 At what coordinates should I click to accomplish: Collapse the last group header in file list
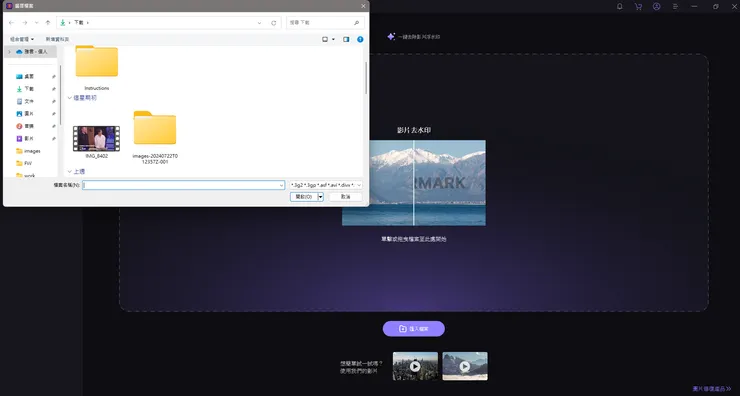[76, 171]
